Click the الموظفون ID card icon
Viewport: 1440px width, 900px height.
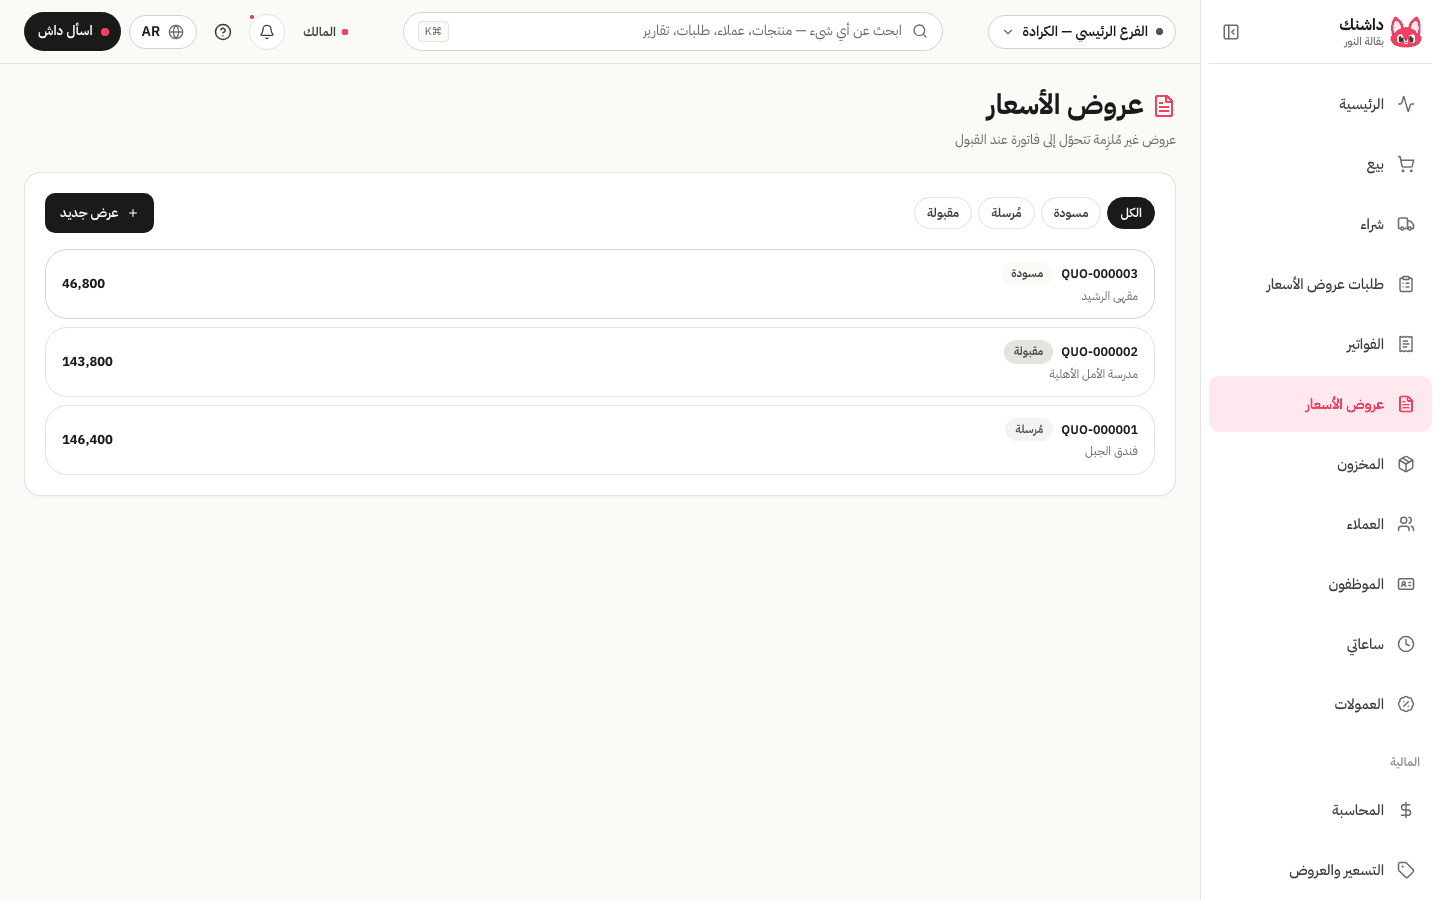[1406, 584]
